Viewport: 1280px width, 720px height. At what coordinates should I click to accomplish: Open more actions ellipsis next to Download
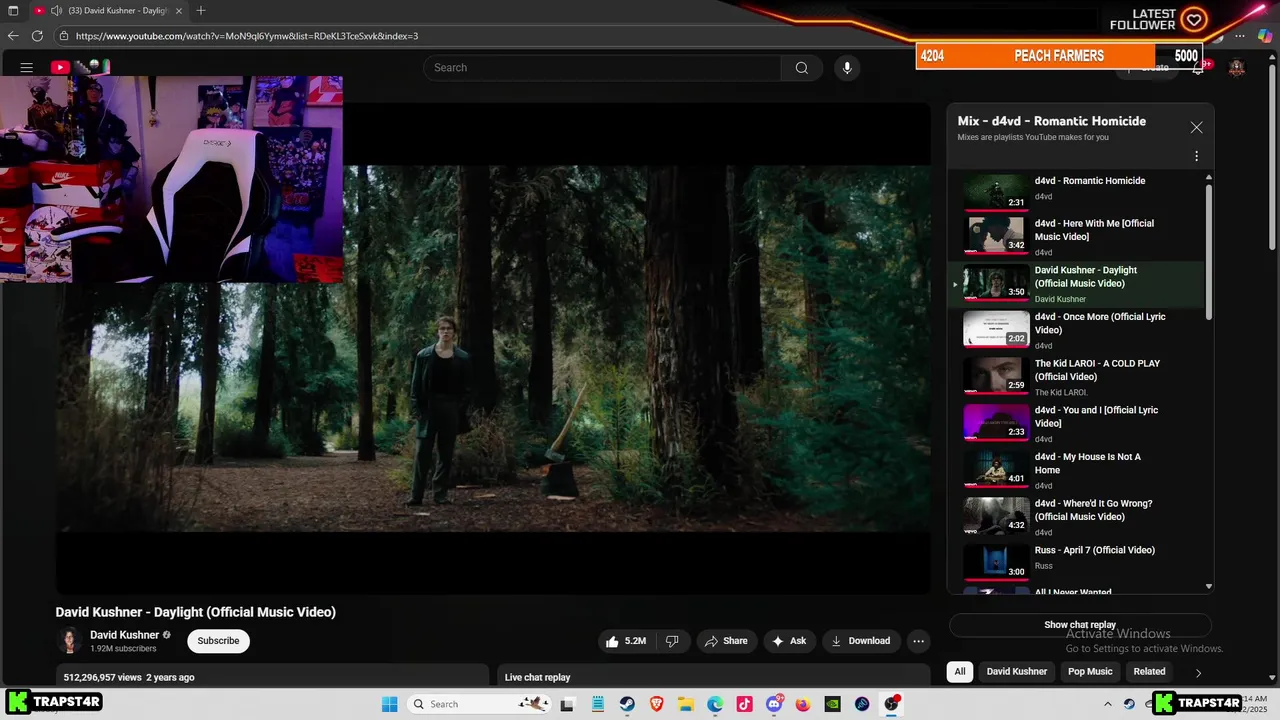[918, 641]
